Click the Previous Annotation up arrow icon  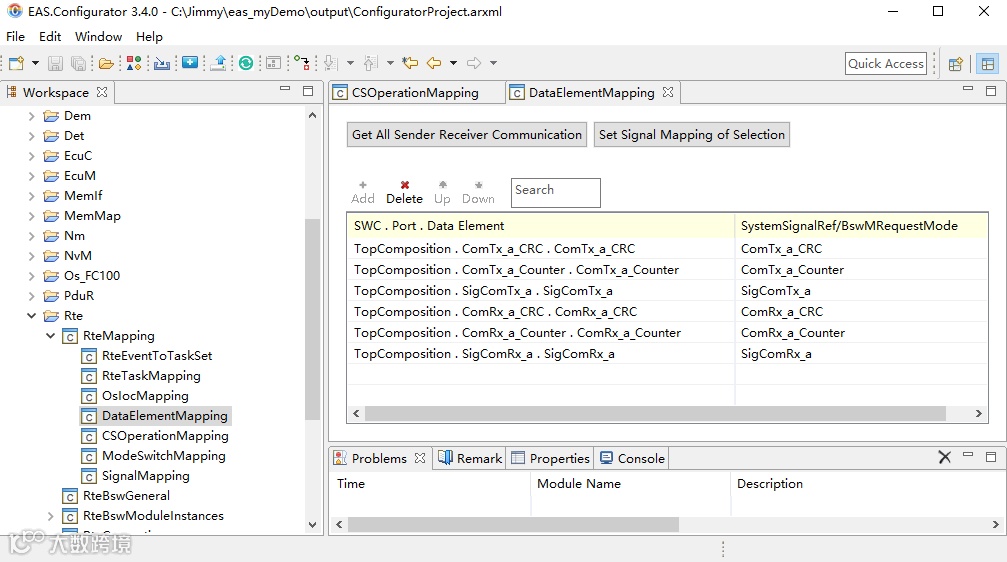pyautogui.click(x=371, y=63)
